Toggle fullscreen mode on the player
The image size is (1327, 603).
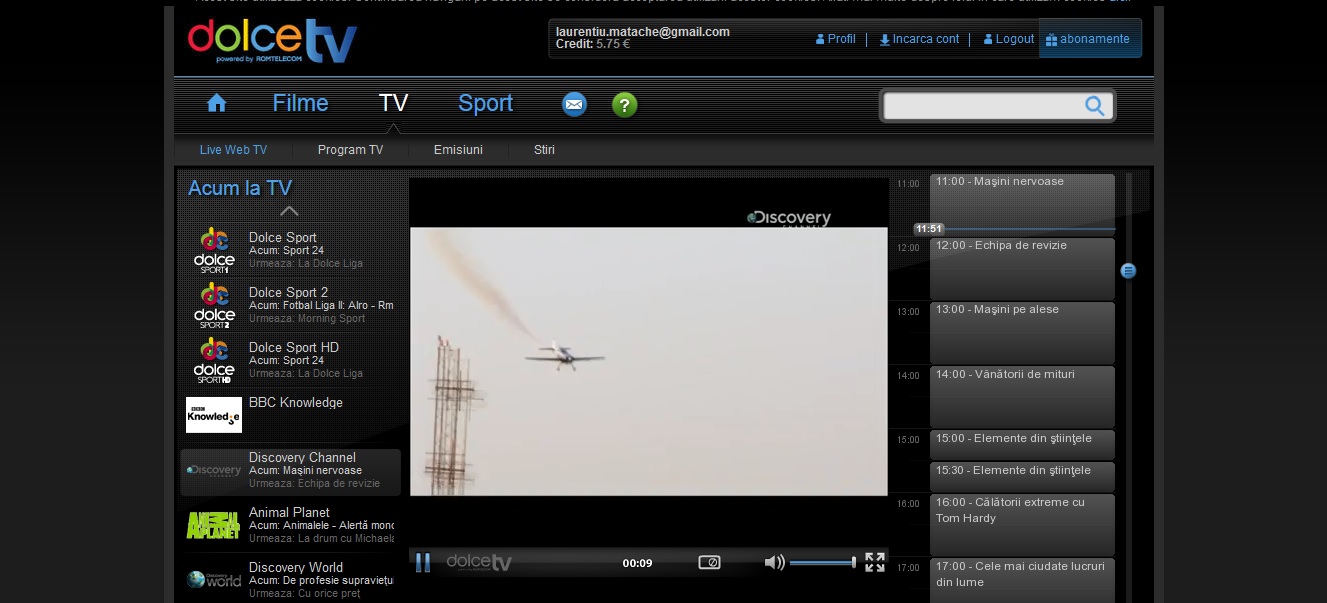pyautogui.click(x=874, y=562)
